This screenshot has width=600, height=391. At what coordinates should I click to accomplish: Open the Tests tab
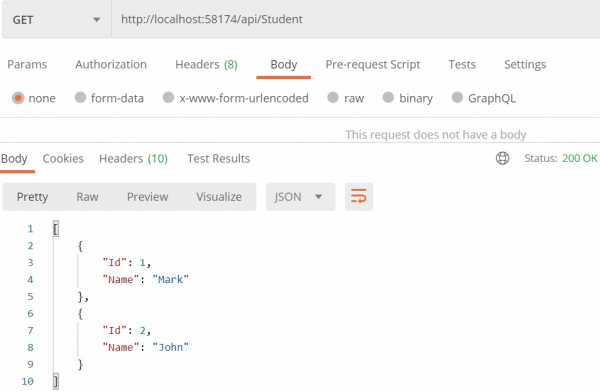point(462,64)
